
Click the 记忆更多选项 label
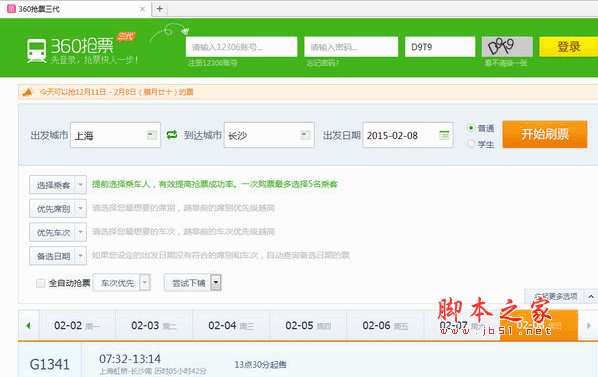[555, 296]
